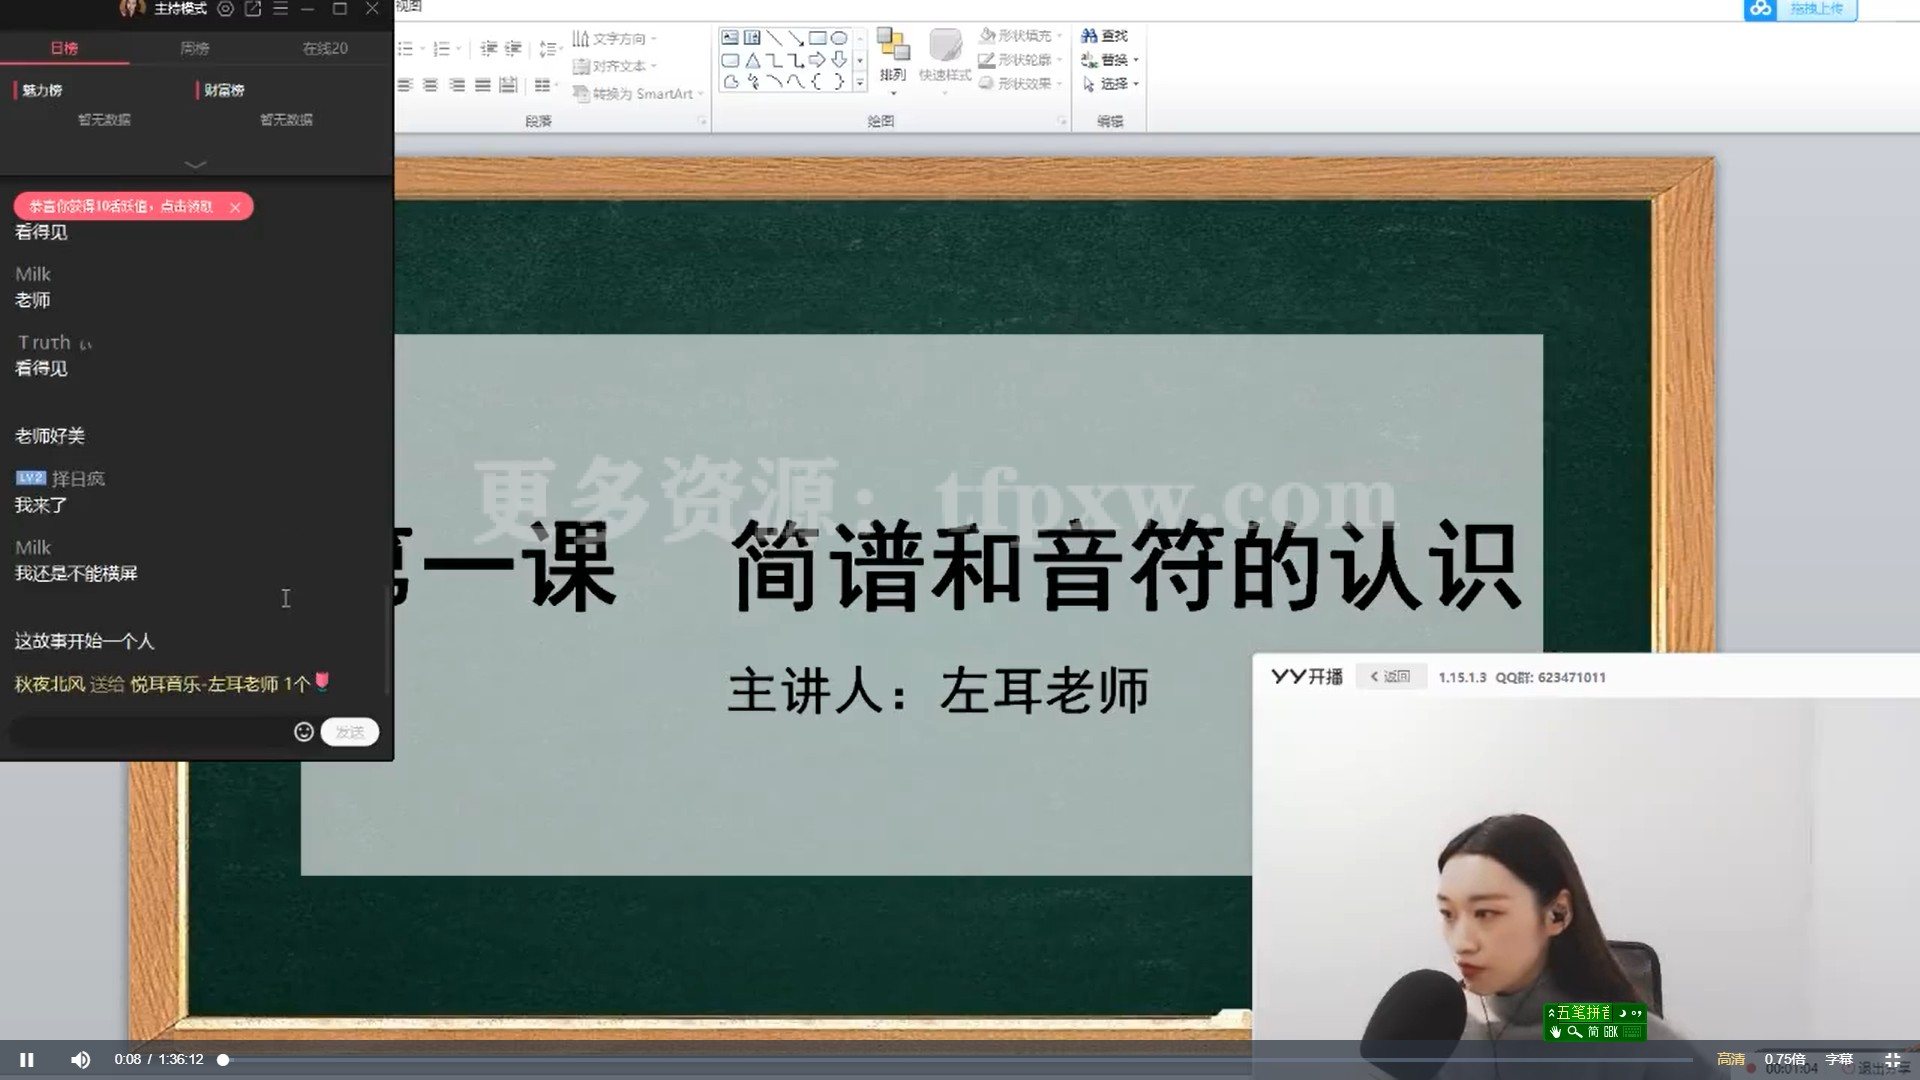Click the fullscreen icon in player bar
The width and height of the screenshot is (1920, 1080).
coord(1893,1059)
